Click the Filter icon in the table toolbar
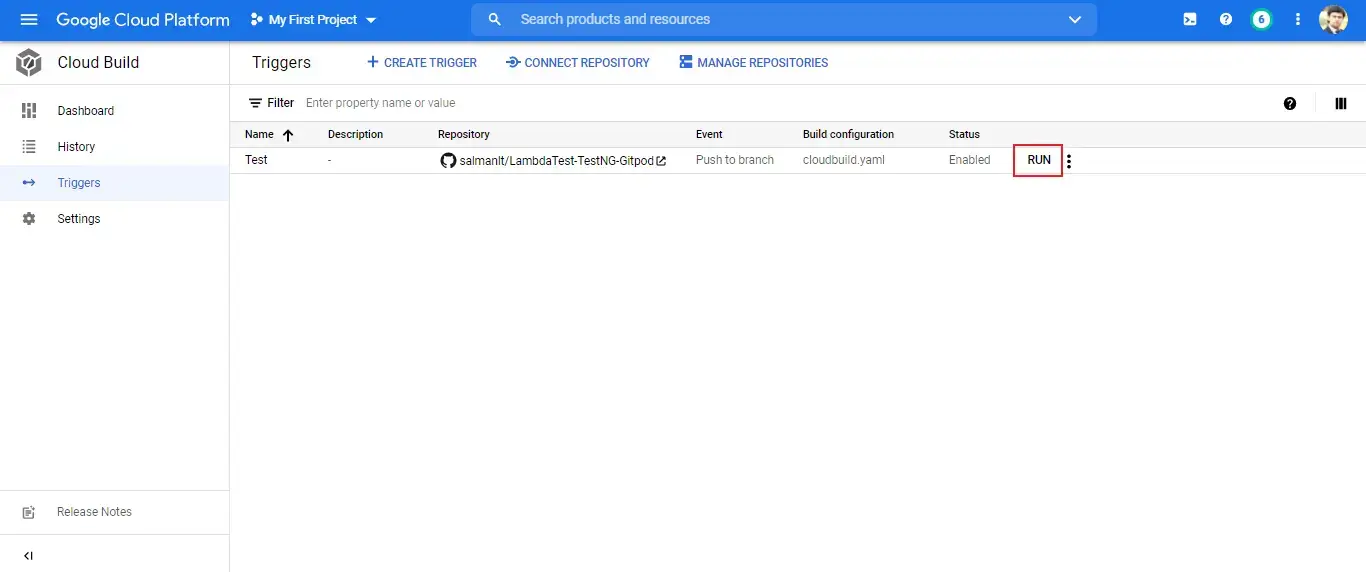 (256, 103)
